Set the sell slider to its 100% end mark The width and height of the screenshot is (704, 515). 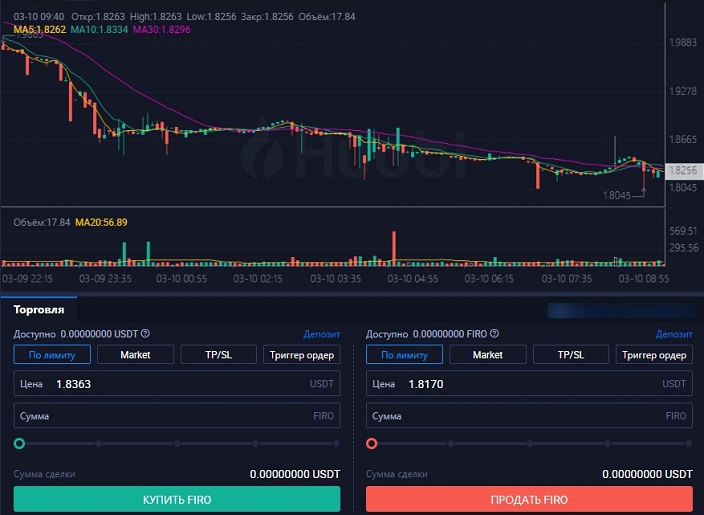tap(689, 444)
